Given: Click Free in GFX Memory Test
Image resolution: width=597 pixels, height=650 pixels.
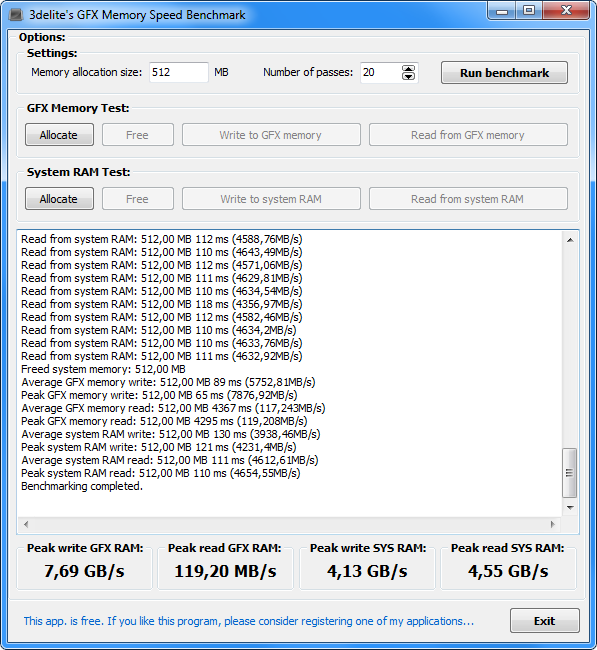Looking at the screenshot, I should [x=138, y=135].
